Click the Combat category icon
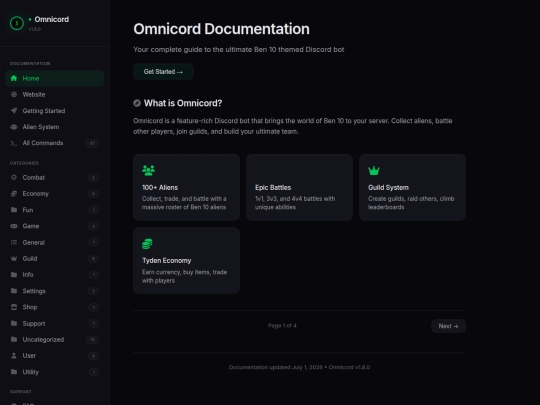540x405 pixels. [x=14, y=177]
